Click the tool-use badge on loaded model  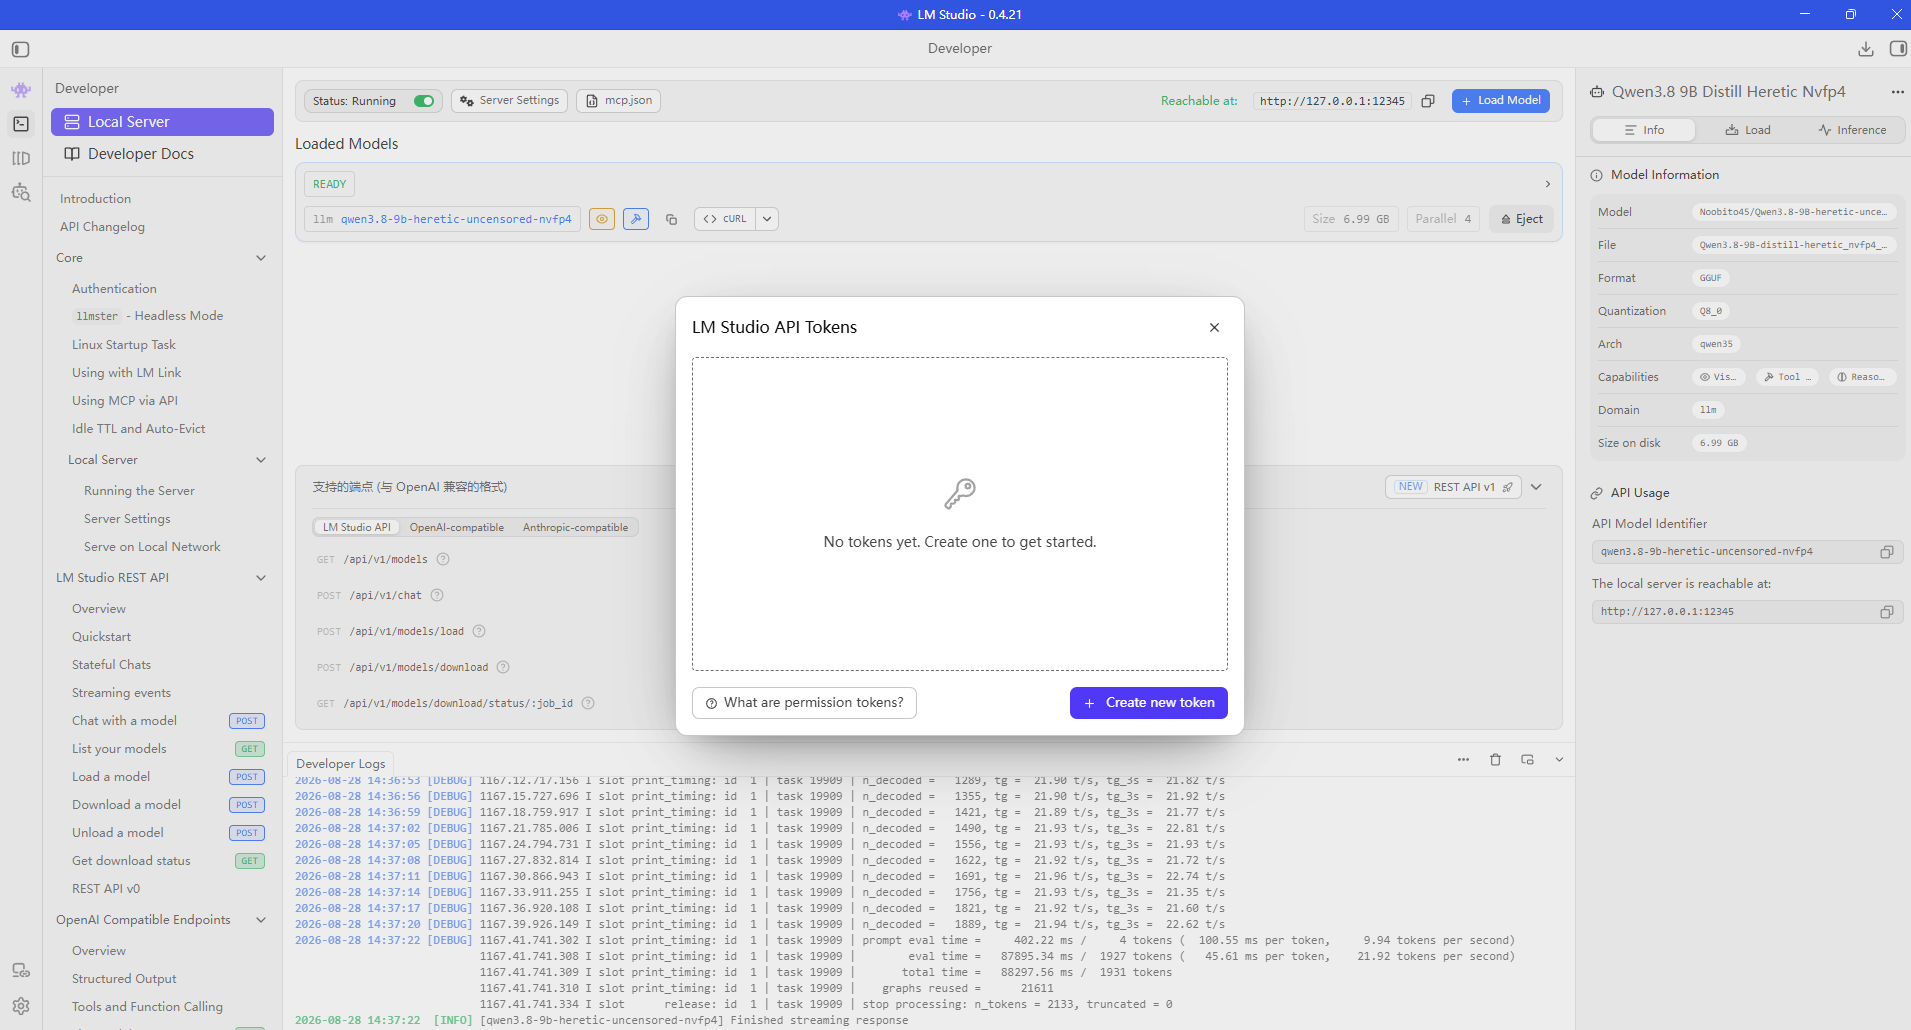pyautogui.click(x=636, y=219)
